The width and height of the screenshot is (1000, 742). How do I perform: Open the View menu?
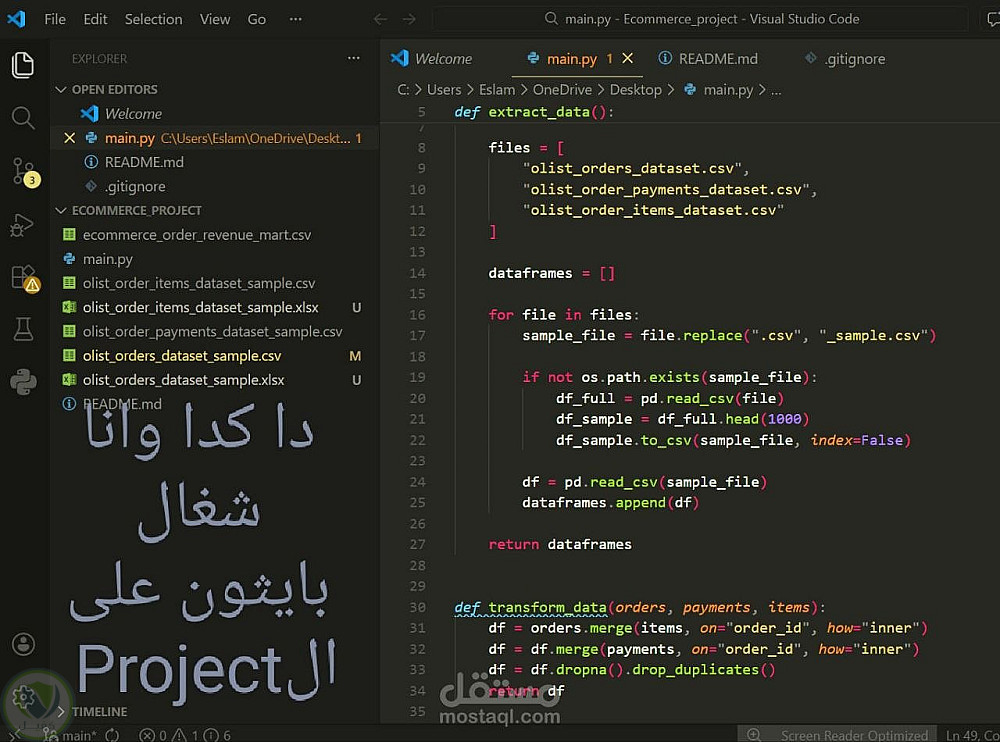pyautogui.click(x=215, y=19)
